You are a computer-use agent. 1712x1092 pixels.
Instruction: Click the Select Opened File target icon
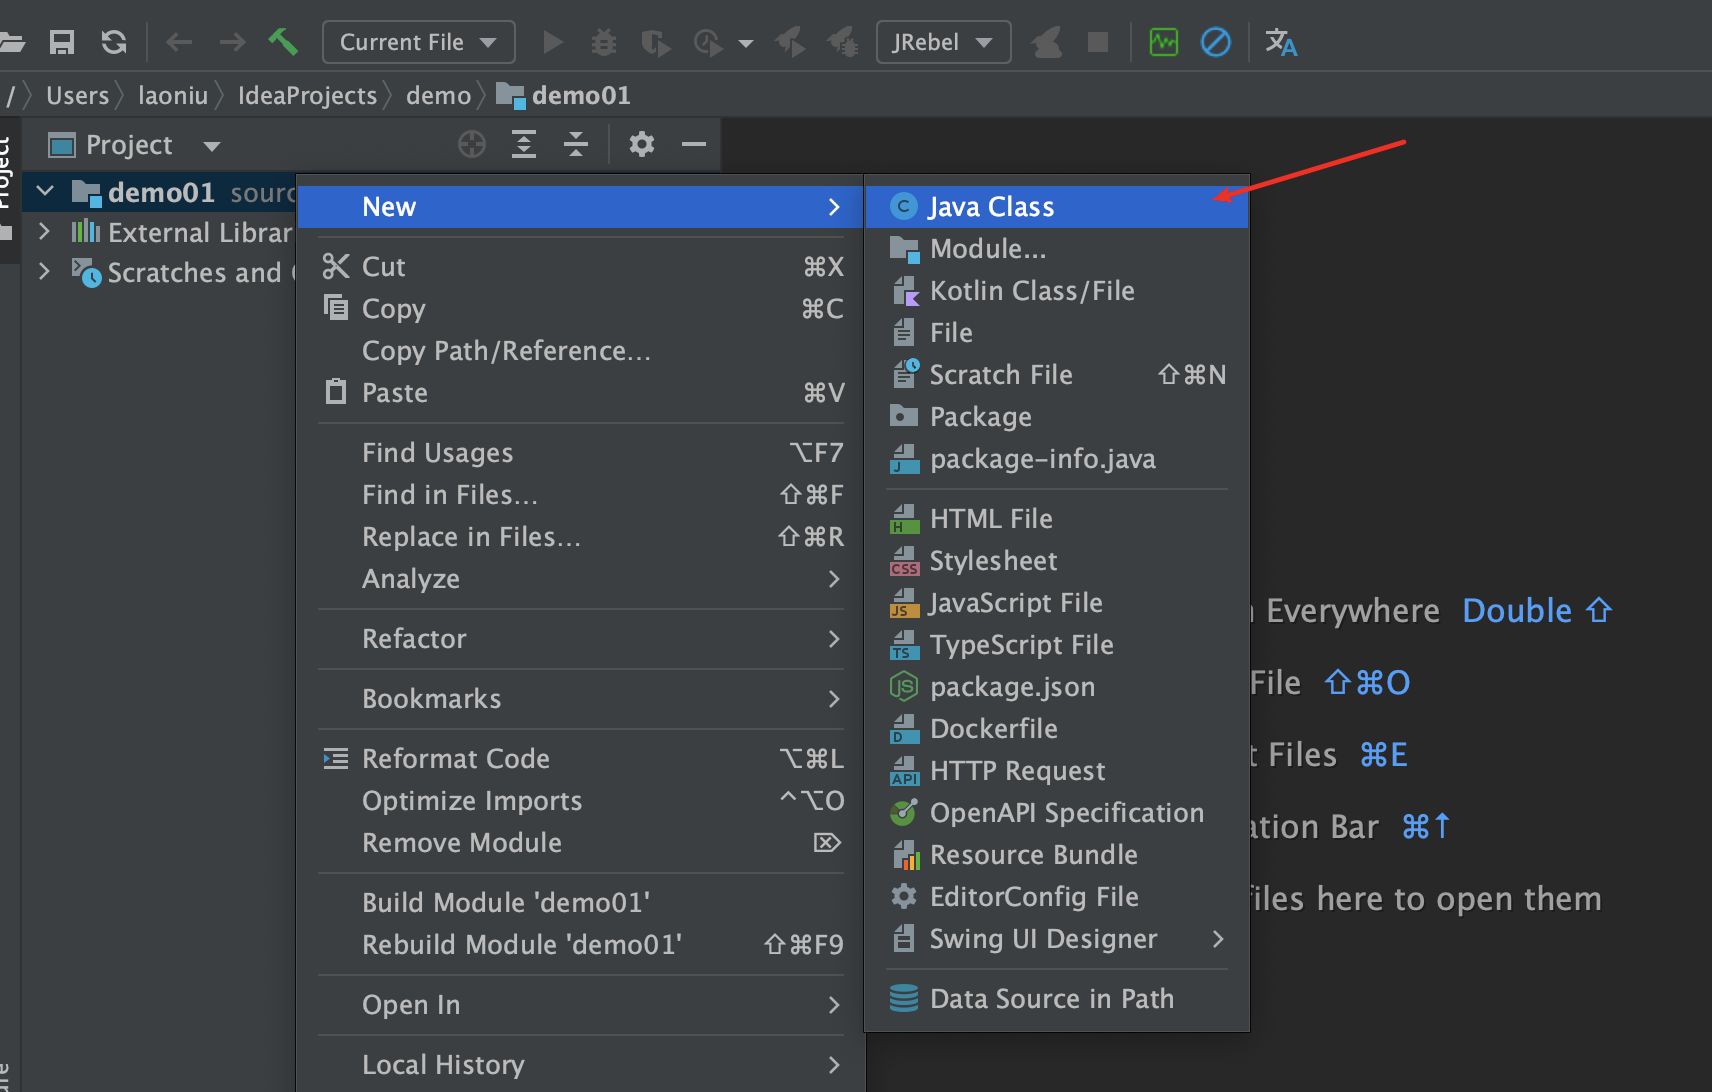tap(472, 145)
